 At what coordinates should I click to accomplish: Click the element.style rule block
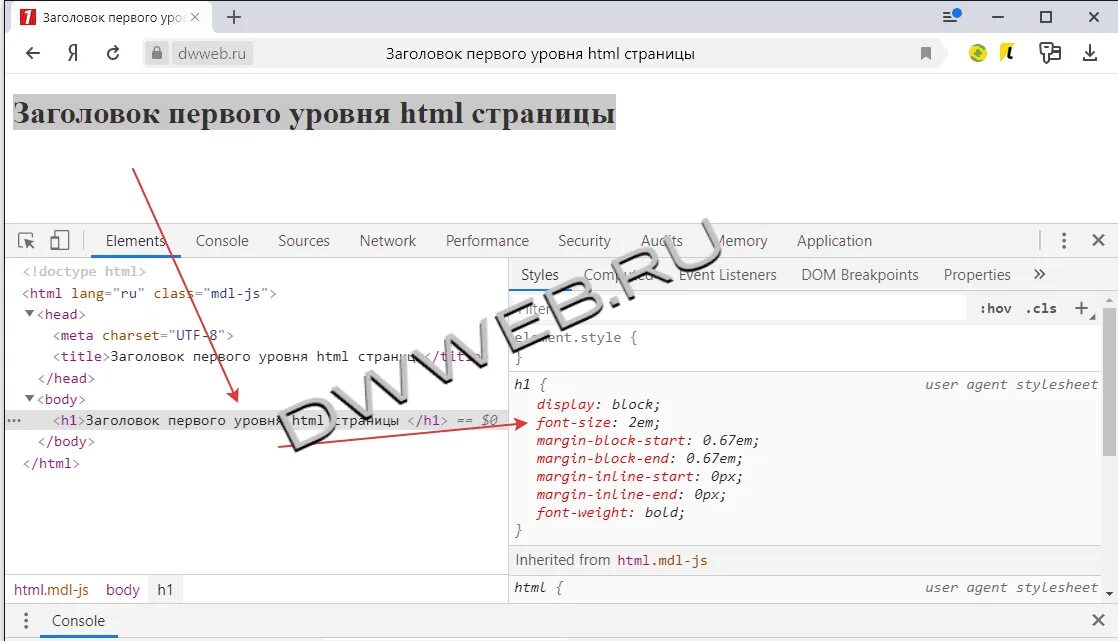click(x=806, y=347)
